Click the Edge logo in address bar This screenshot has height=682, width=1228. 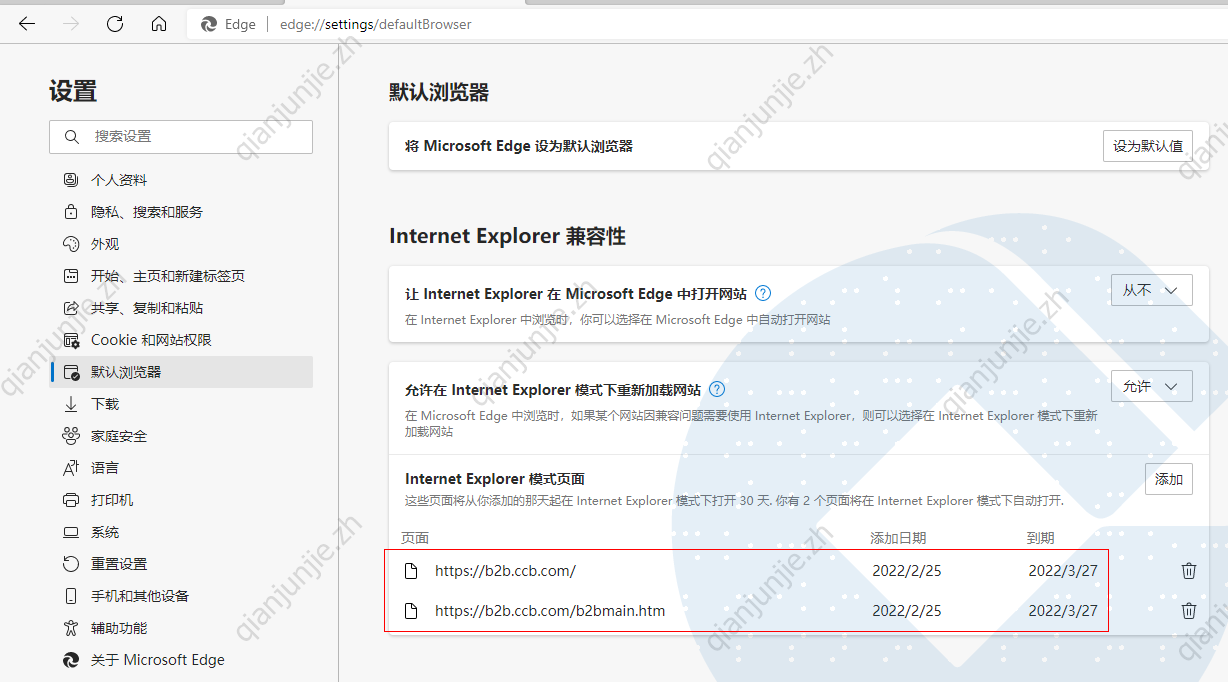tap(209, 24)
